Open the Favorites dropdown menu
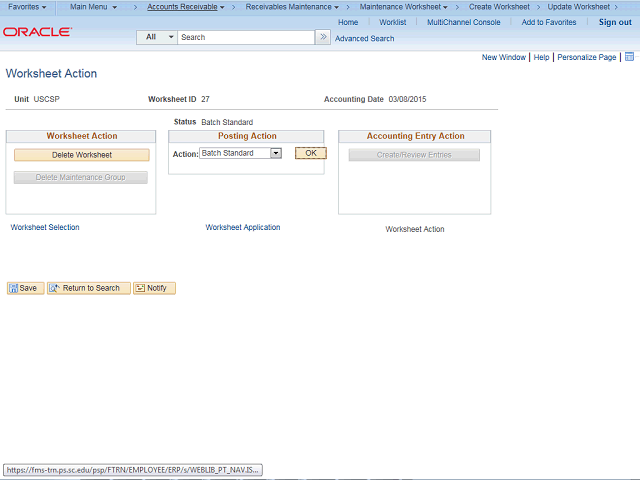This screenshot has width=640, height=480. pos(27,7)
